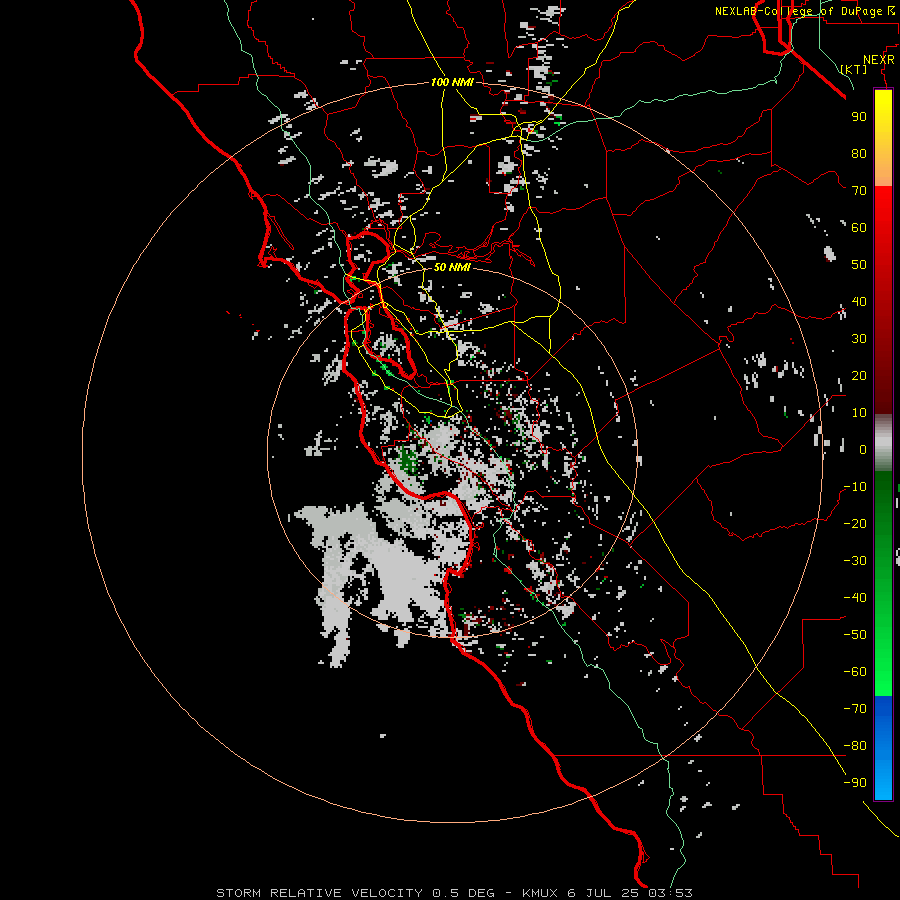Click the 40 value on the velocity scale

pyautogui.click(x=859, y=301)
